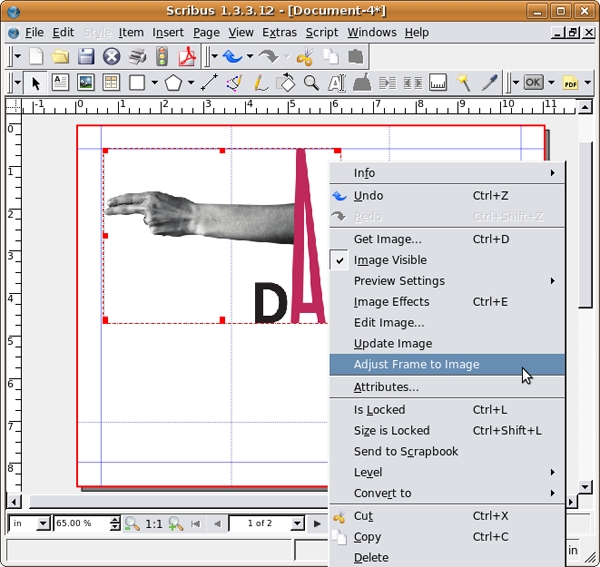Screen dimensions: 600x567
Task: Toggle Size is Locked option
Action: 392,430
